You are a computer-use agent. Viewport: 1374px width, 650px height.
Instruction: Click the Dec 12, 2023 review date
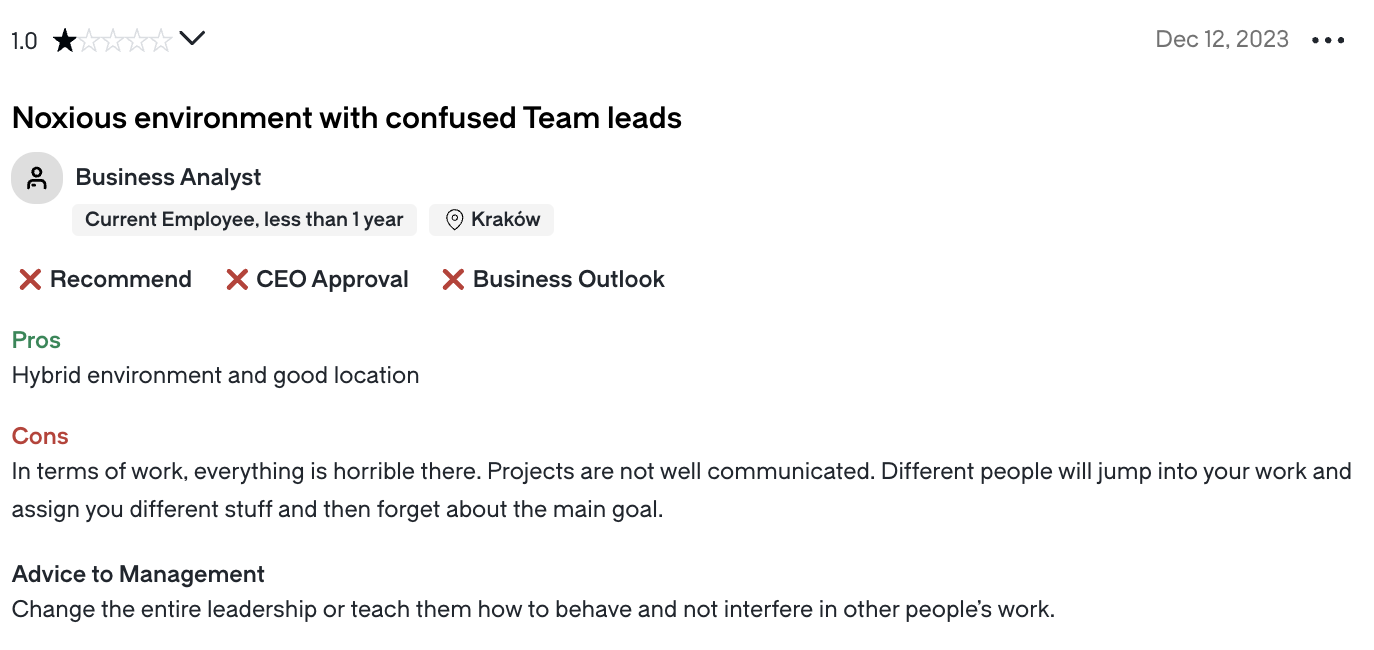point(1222,39)
